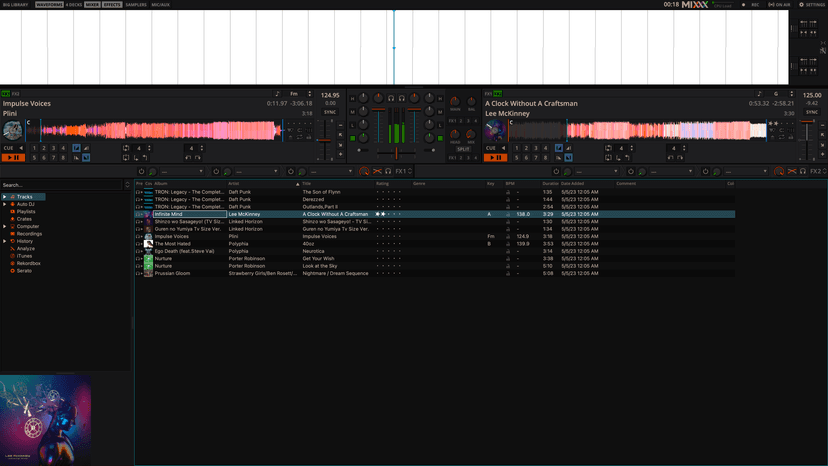The width and height of the screenshot is (828, 466).
Task: Toggle the headphone cue icon in mixer
Action: (391, 98)
